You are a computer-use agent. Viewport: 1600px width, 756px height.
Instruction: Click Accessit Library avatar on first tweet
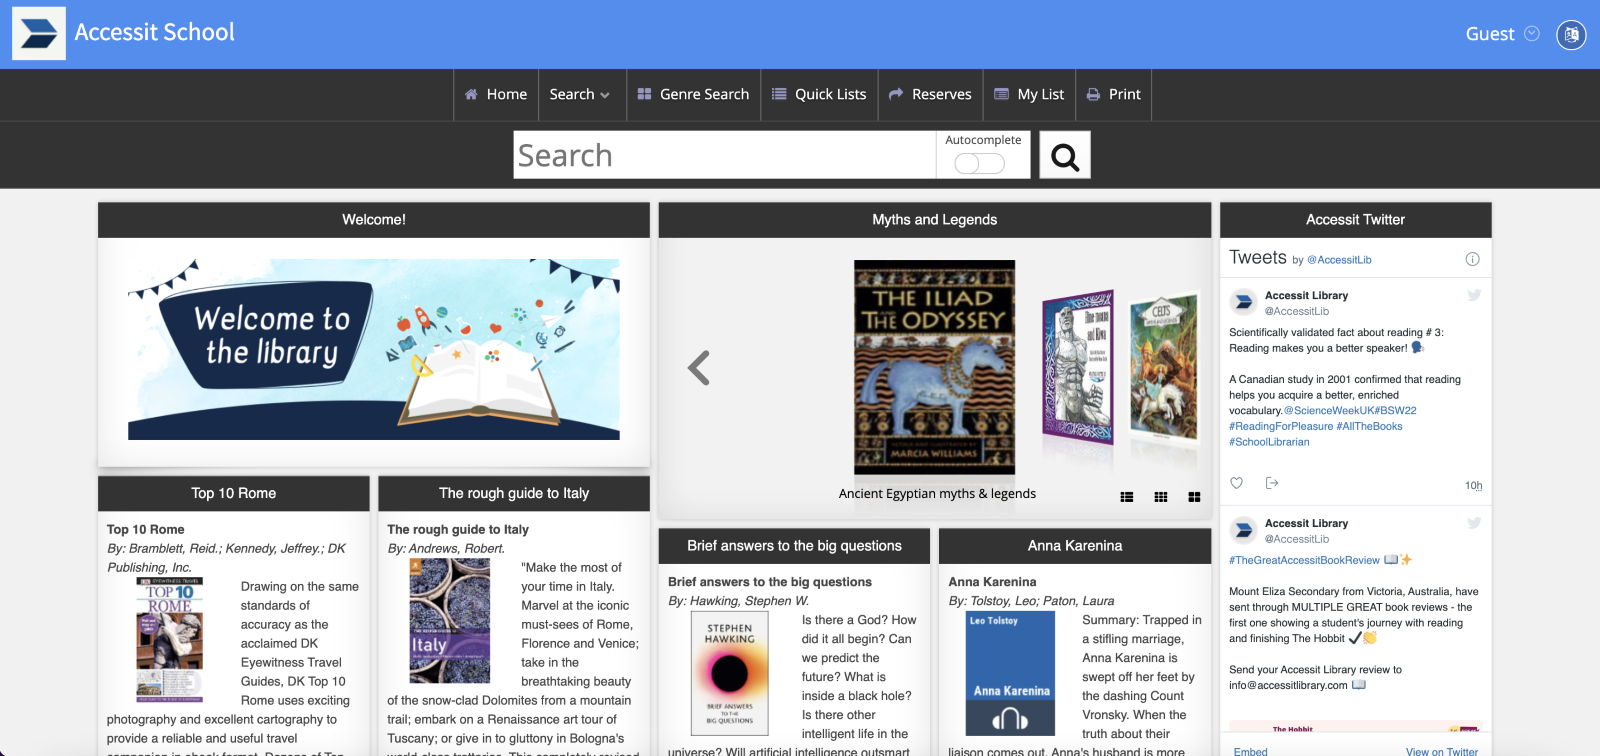click(x=1244, y=302)
